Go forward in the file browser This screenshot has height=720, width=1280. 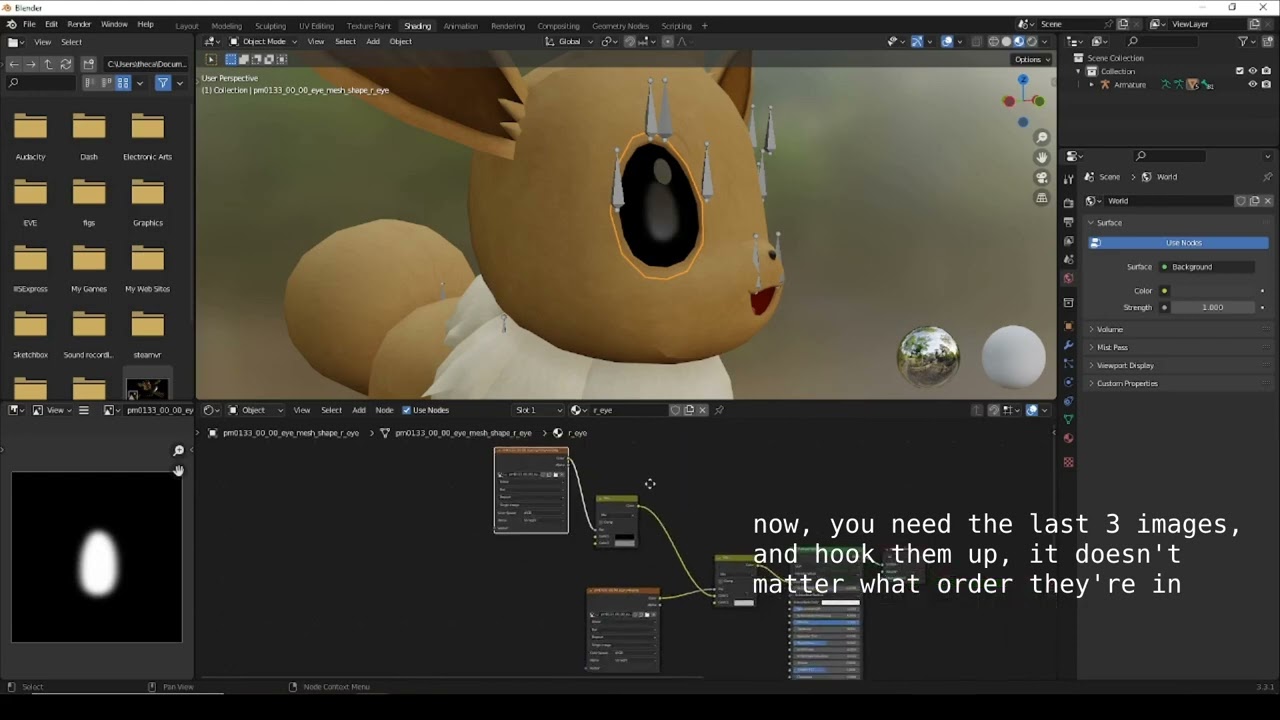31,64
